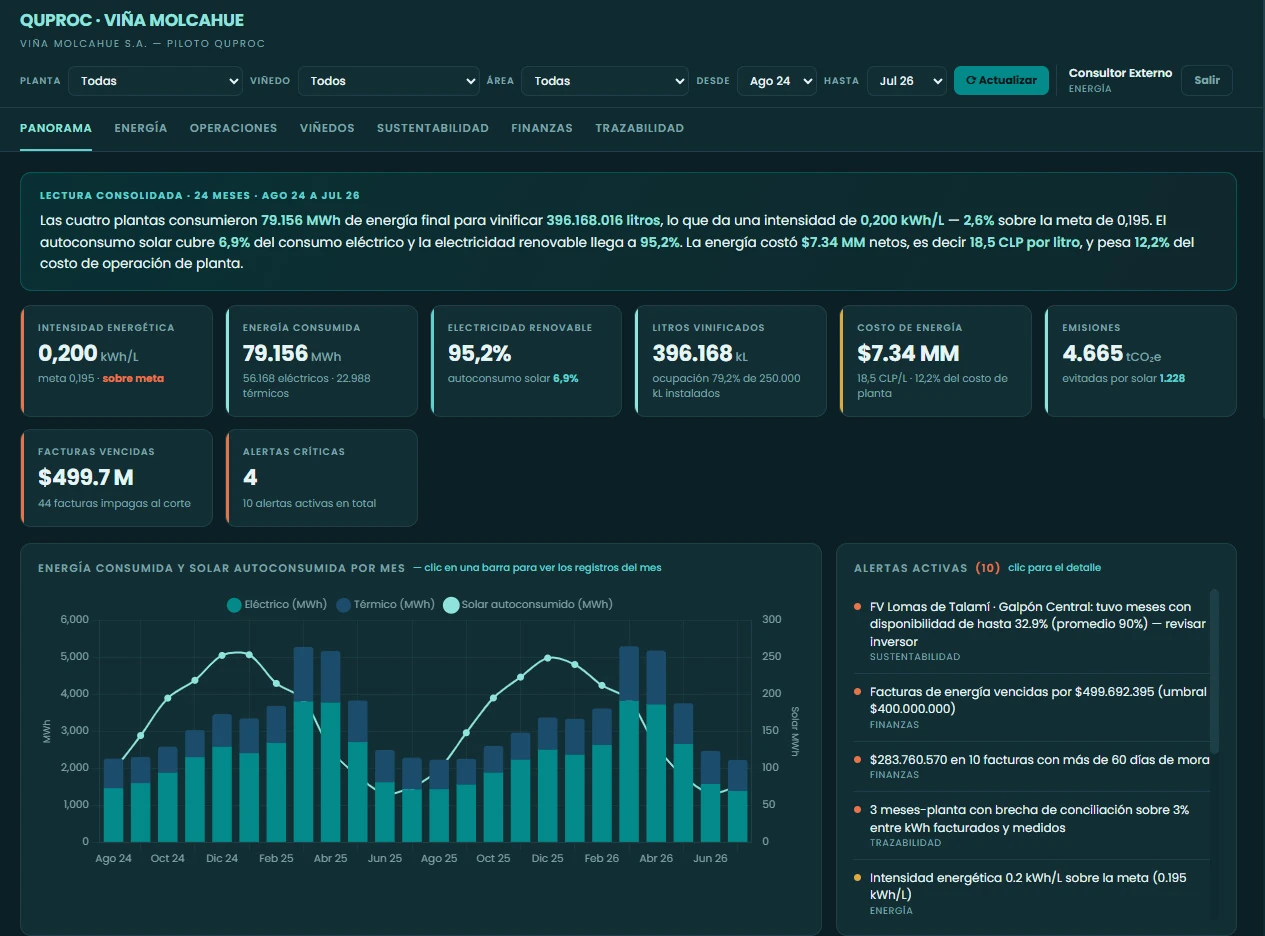This screenshot has width=1265, height=936.
Task: Click the Dic 24 bar in the chart
Action: [222, 777]
